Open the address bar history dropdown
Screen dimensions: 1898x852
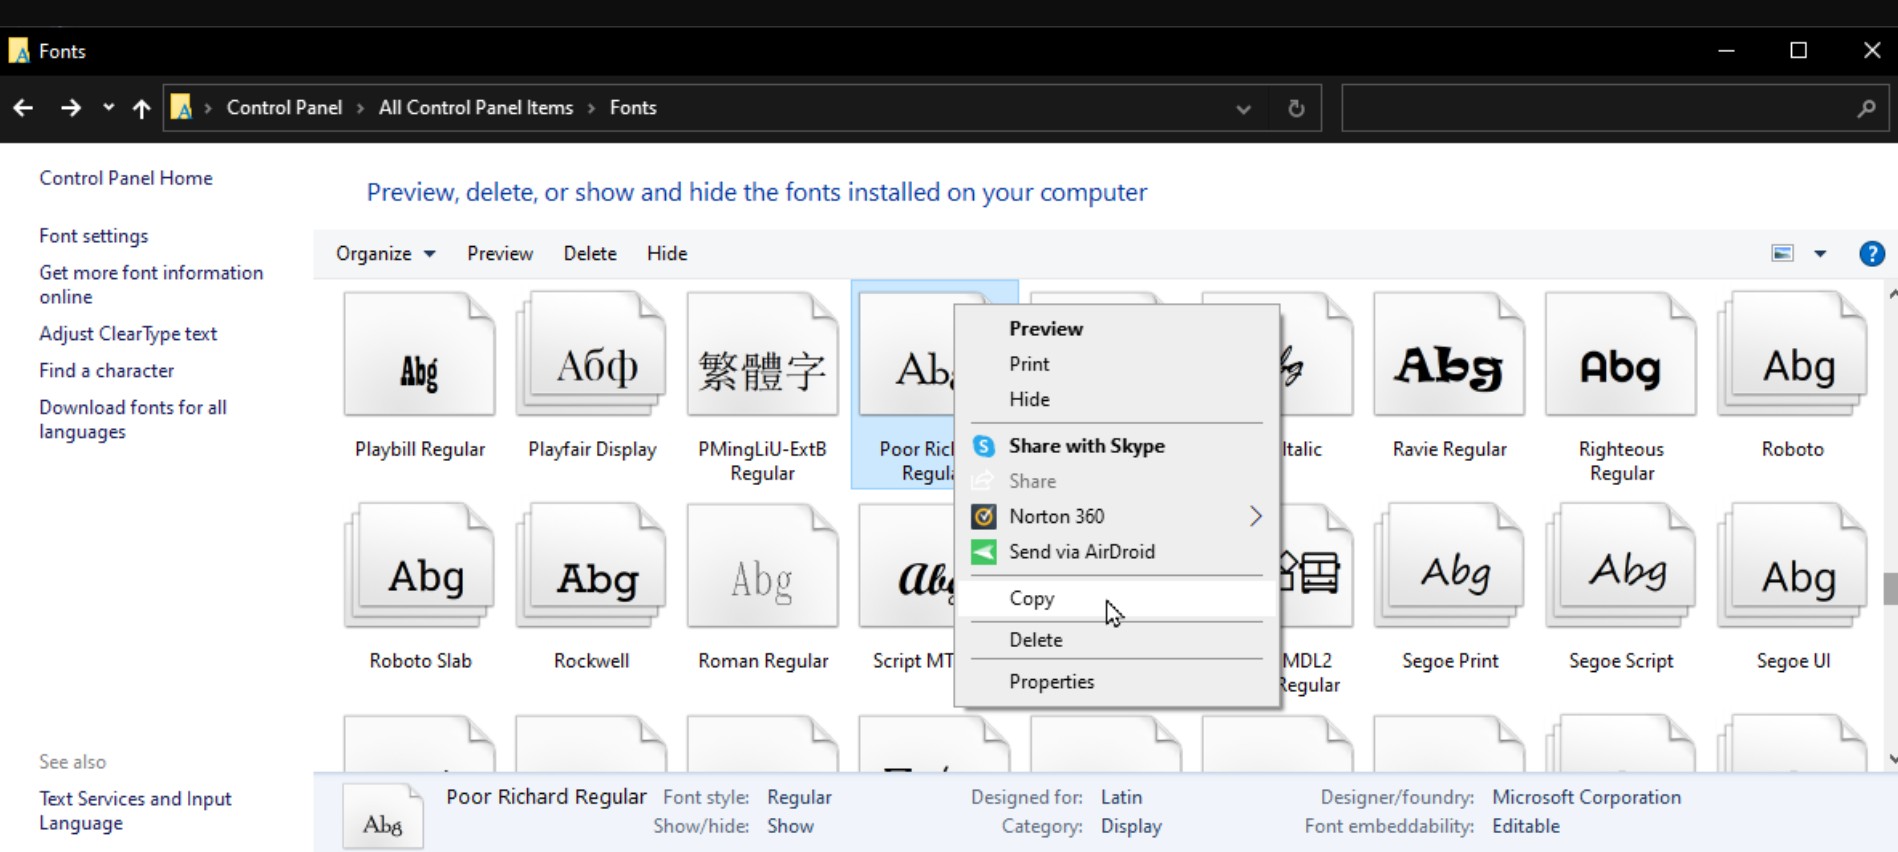(1243, 109)
